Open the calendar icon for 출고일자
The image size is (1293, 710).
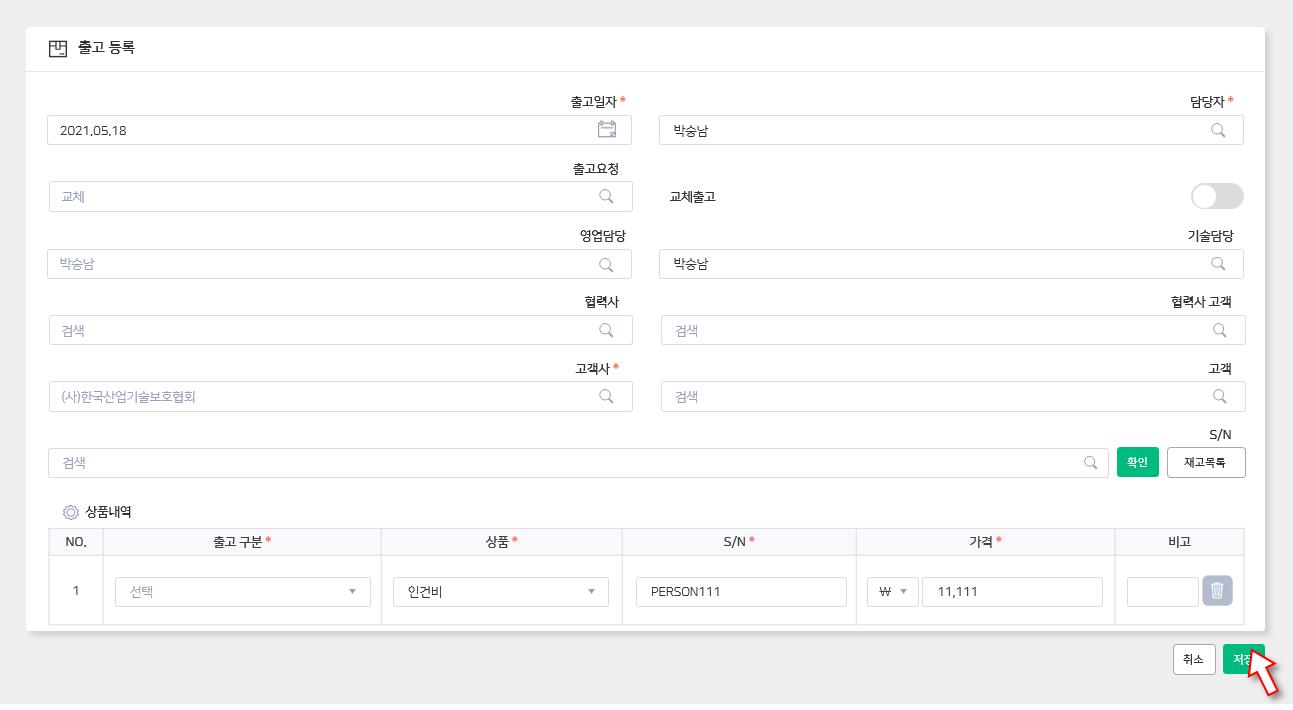(x=606, y=129)
